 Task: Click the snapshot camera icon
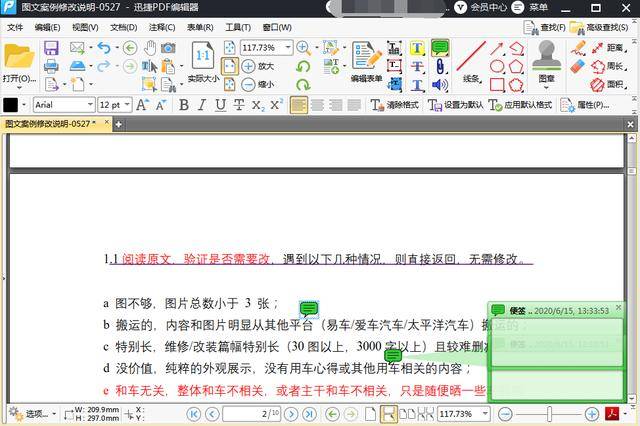(169, 47)
